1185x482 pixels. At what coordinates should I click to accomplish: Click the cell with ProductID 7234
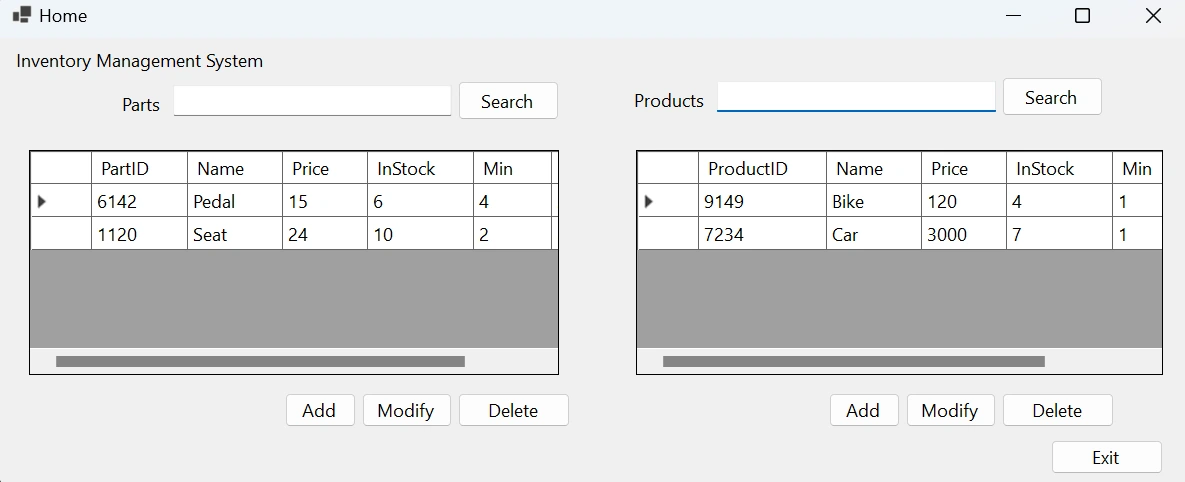[x=763, y=233]
